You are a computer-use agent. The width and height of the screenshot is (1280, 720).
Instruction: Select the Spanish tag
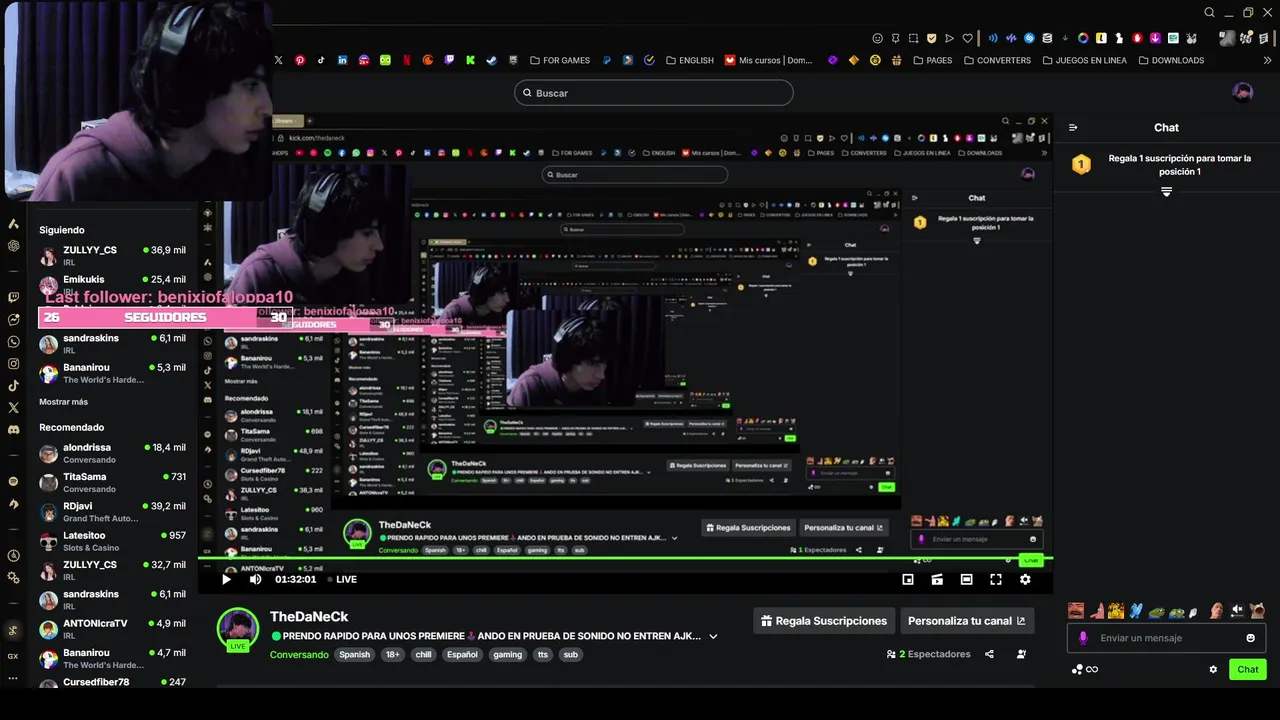tap(354, 655)
